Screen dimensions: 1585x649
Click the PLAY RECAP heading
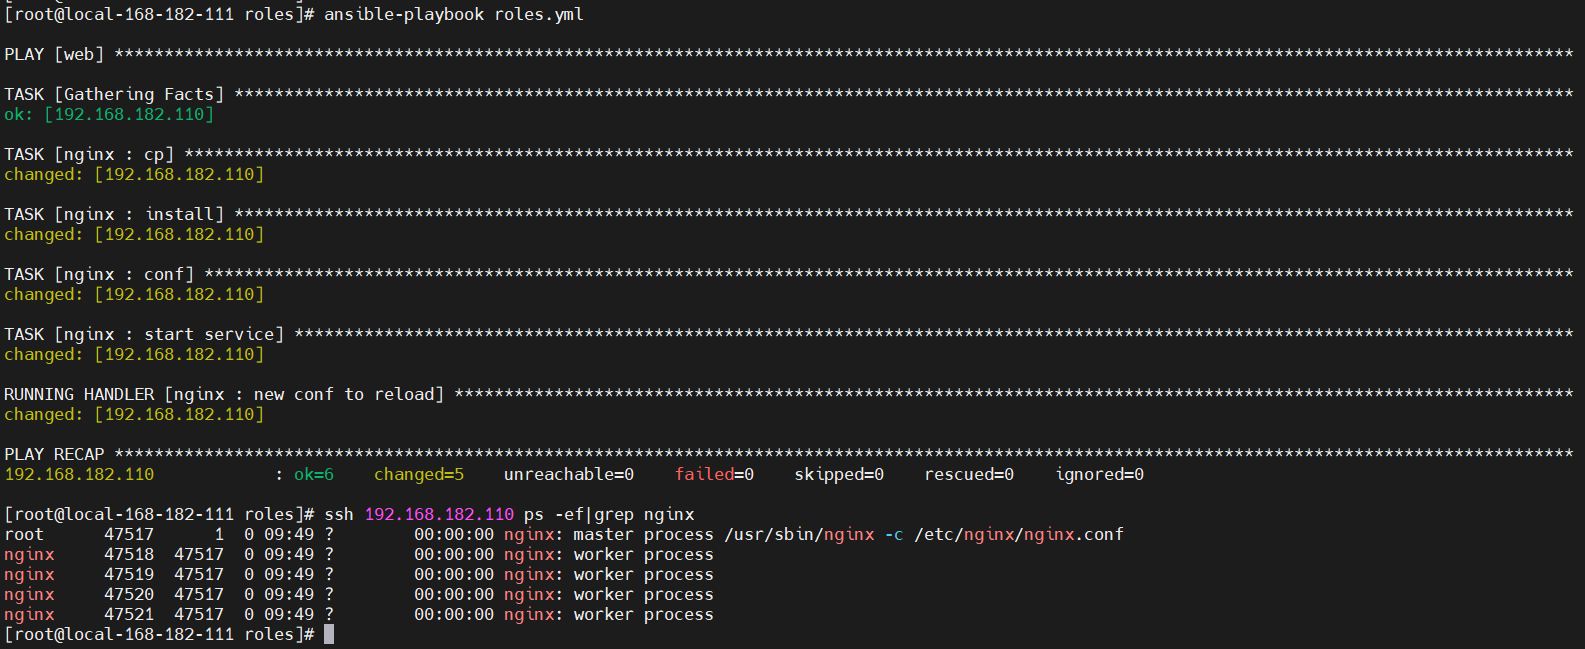click(x=54, y=454)
